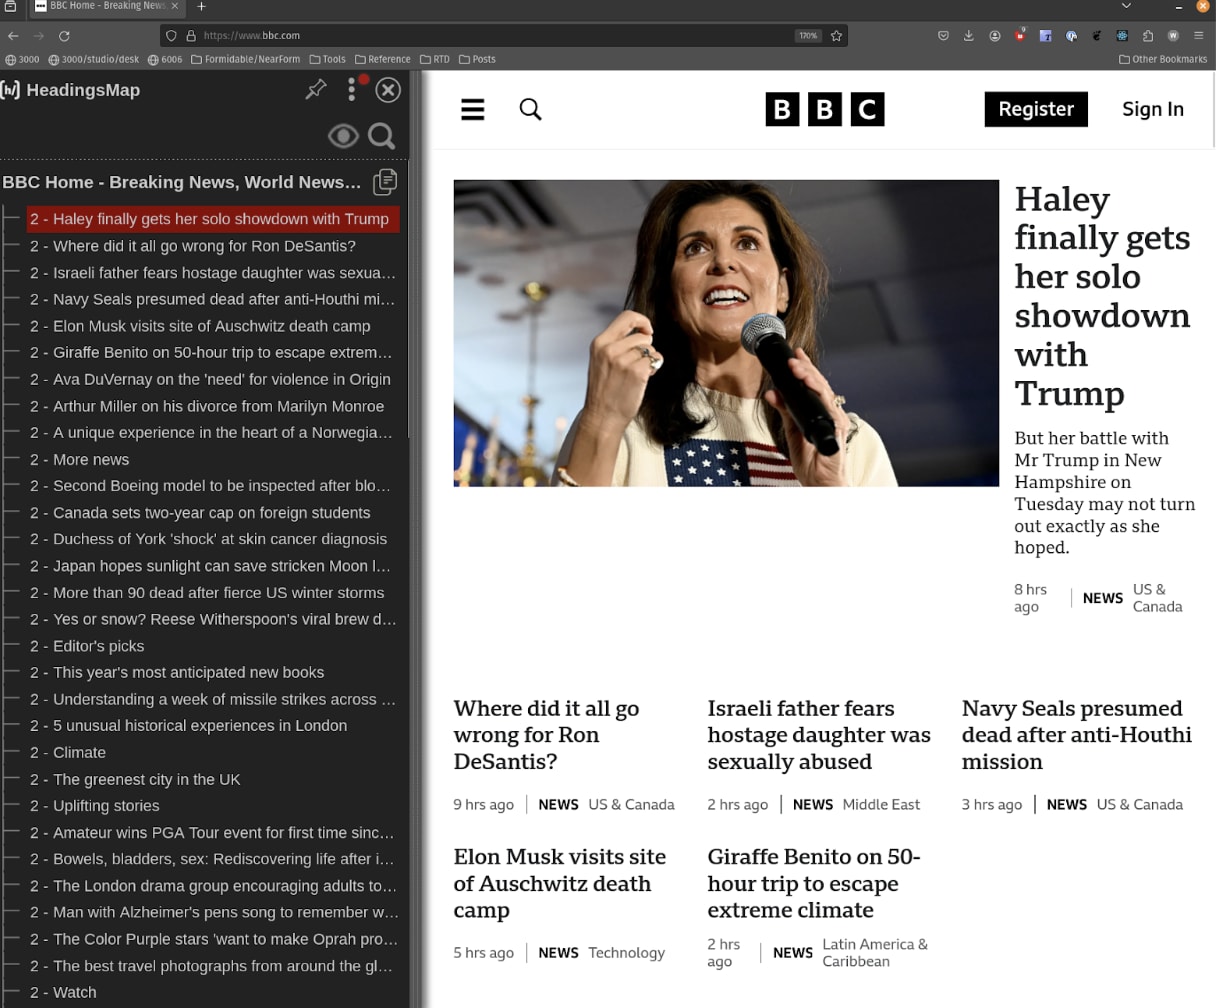Open the Reference bookmarks folder
1216x1008 pixels.
(x=383, y=59)
